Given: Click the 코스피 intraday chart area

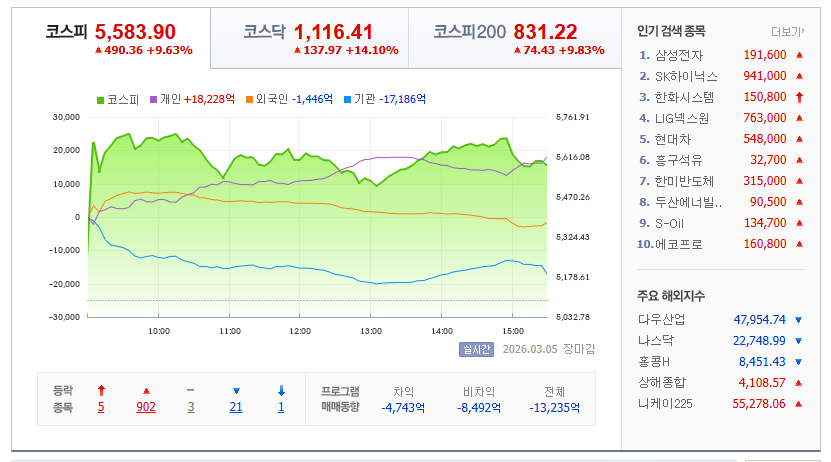Looking at the screenshot, I should 317,217.
